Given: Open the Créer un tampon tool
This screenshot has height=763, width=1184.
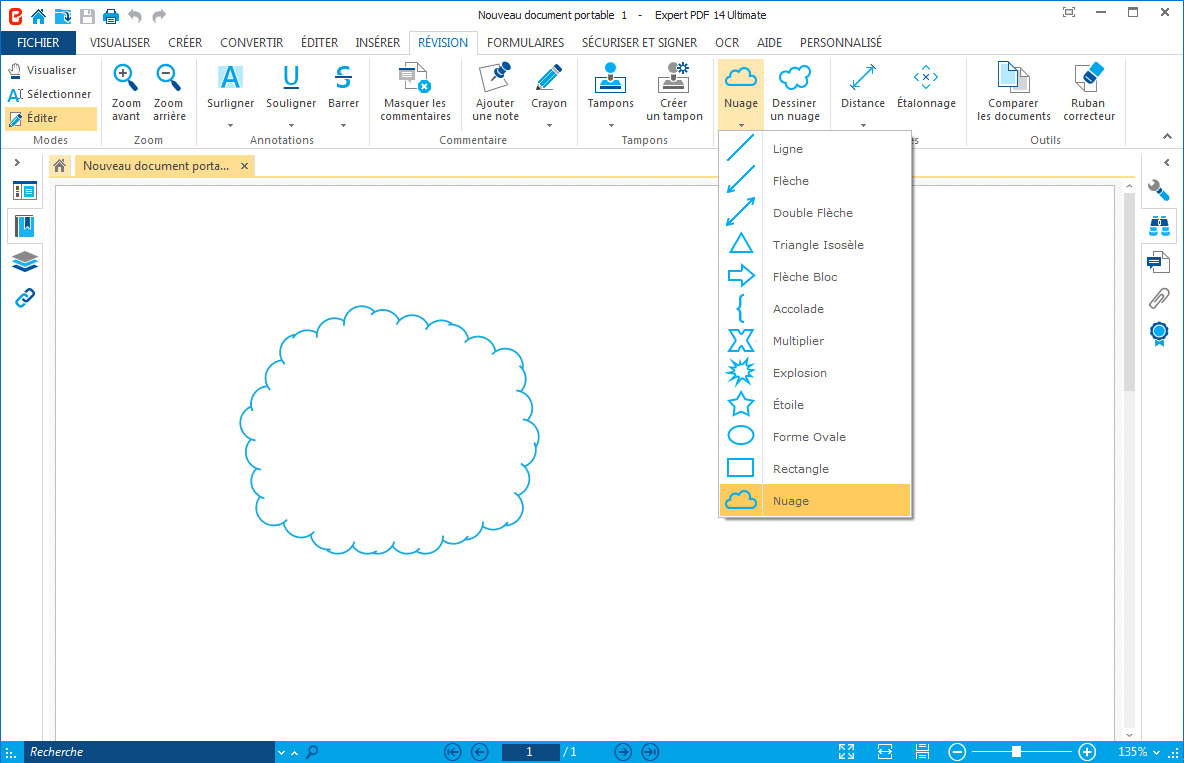Looking at the screenshot, I should click(x=674, y=79).
